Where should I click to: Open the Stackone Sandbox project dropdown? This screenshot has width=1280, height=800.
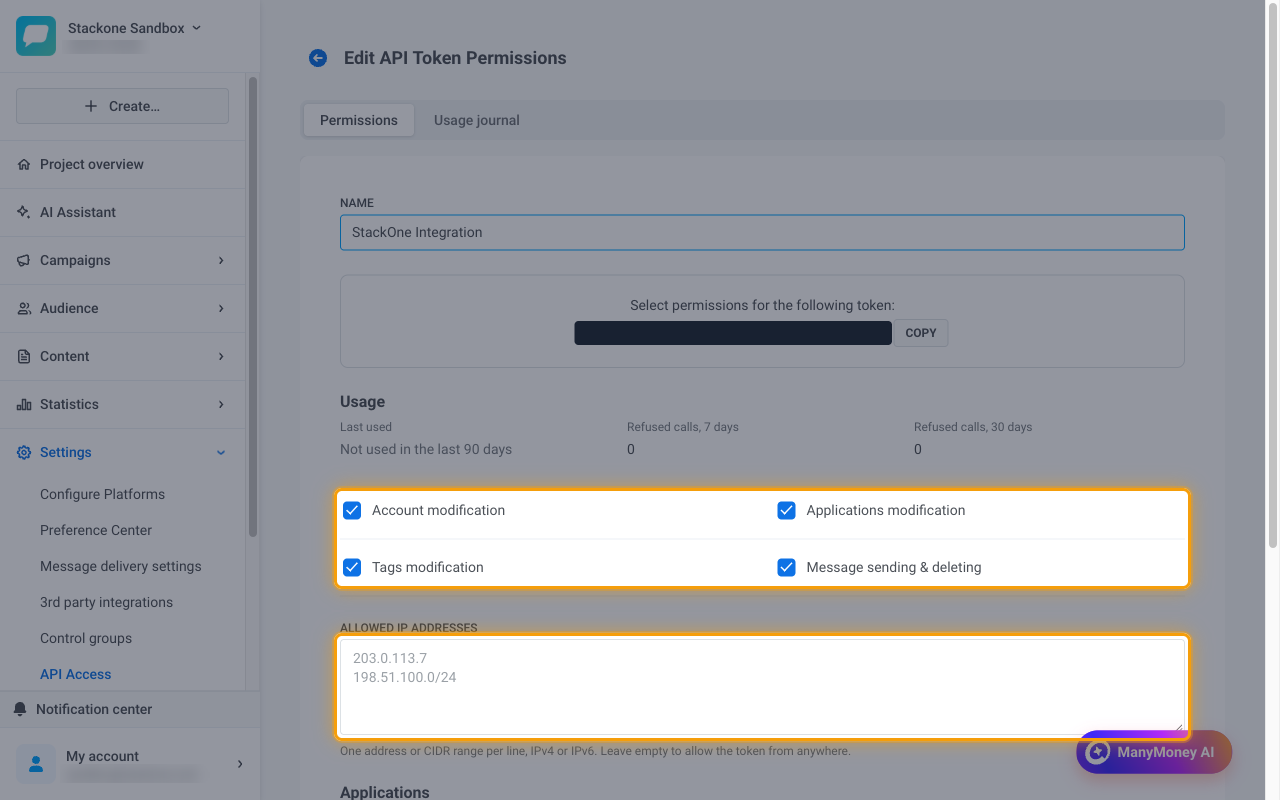(134, 28)
